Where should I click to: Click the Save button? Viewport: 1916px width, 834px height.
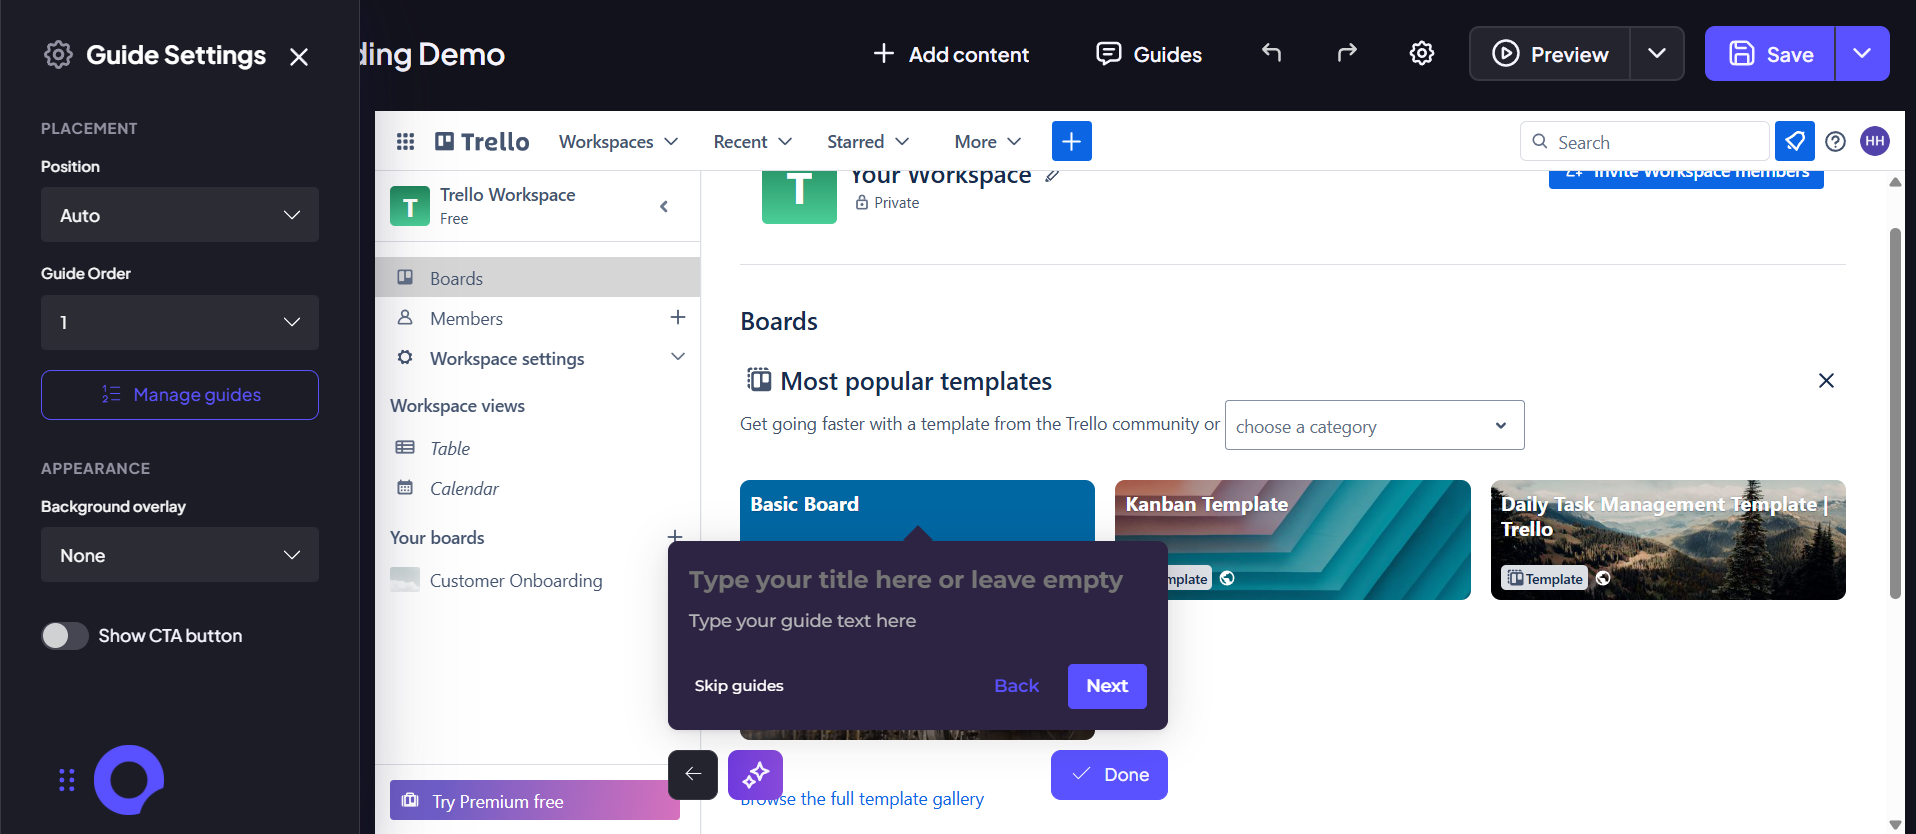click(1770, 54)
